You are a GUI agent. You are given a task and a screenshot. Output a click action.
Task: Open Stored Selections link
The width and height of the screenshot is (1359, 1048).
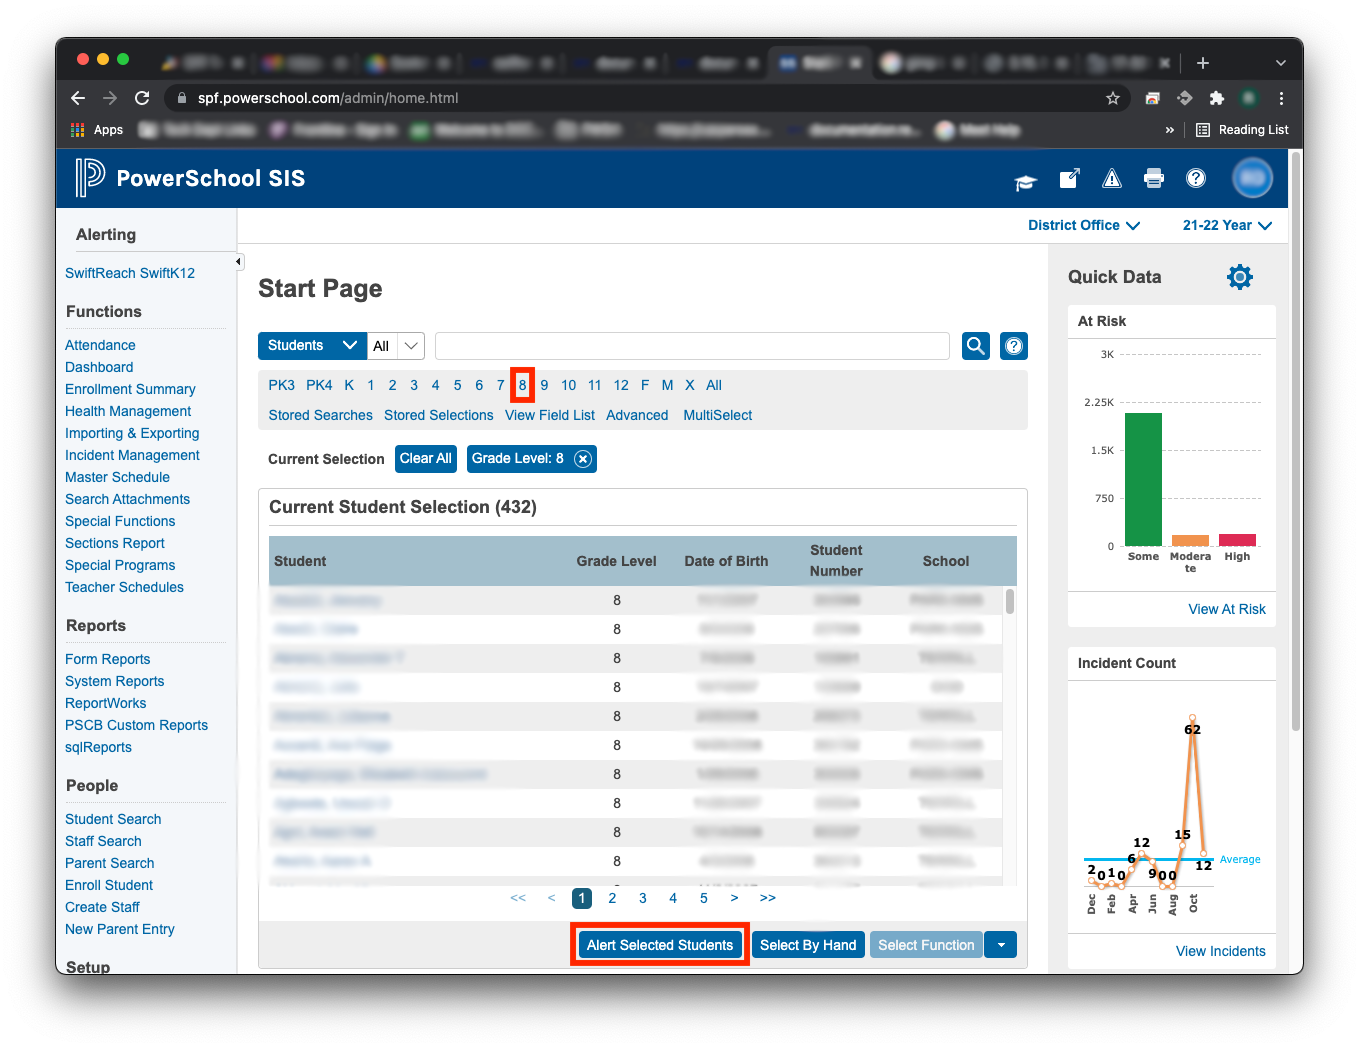click(438, 415)
